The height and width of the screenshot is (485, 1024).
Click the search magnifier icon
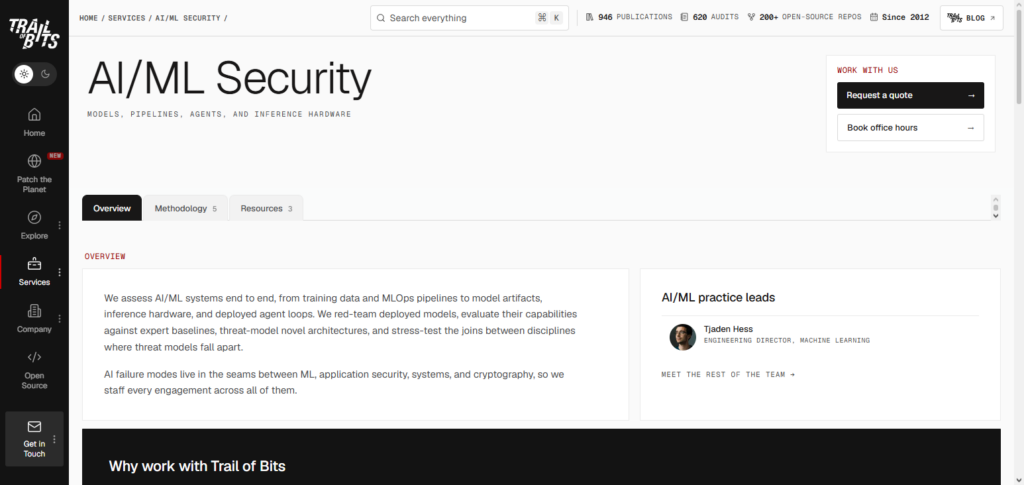(x=381, y=18)
